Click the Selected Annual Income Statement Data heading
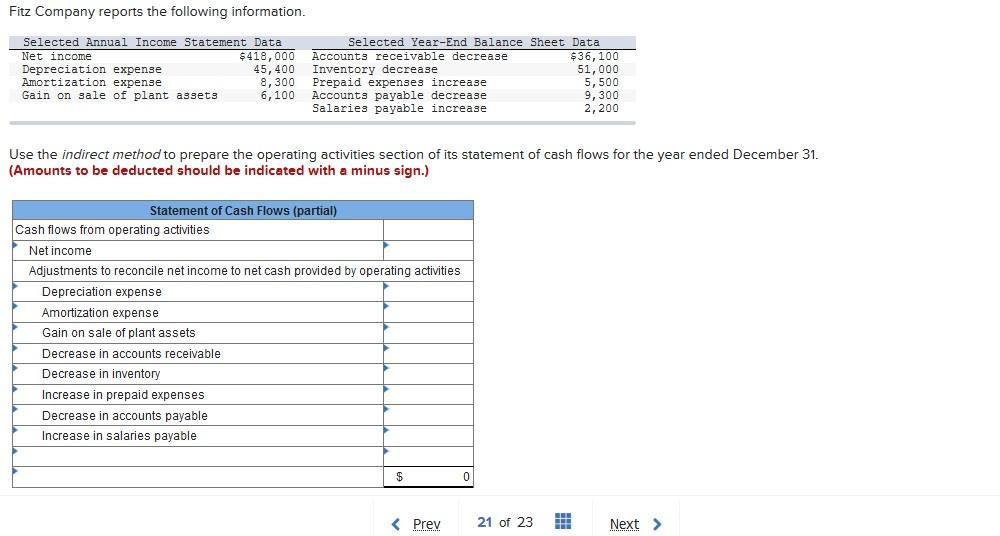Image resolution: width=1000 pixels, height=536 pixels. coord(152,42)
